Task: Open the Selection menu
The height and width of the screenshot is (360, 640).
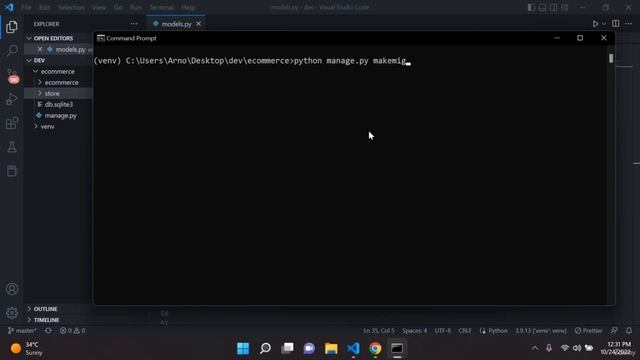Action: pyautogui.click(x=71, y=7)
